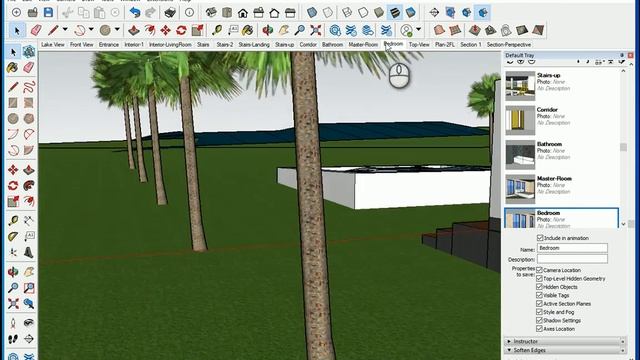
Task: Select the Protractor tool
Action: tap(13, 237)
